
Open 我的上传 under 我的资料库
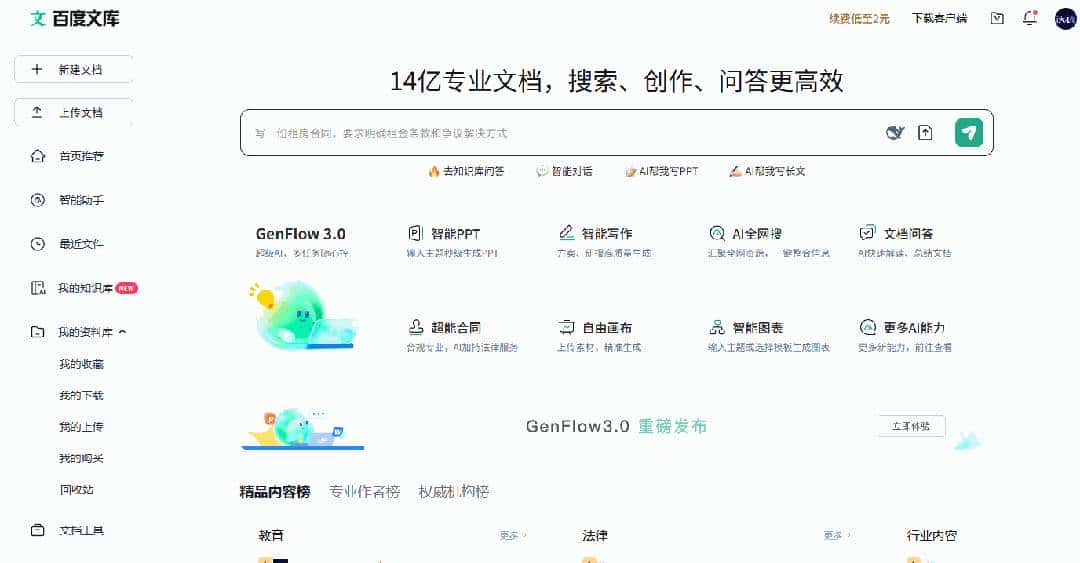81,427
